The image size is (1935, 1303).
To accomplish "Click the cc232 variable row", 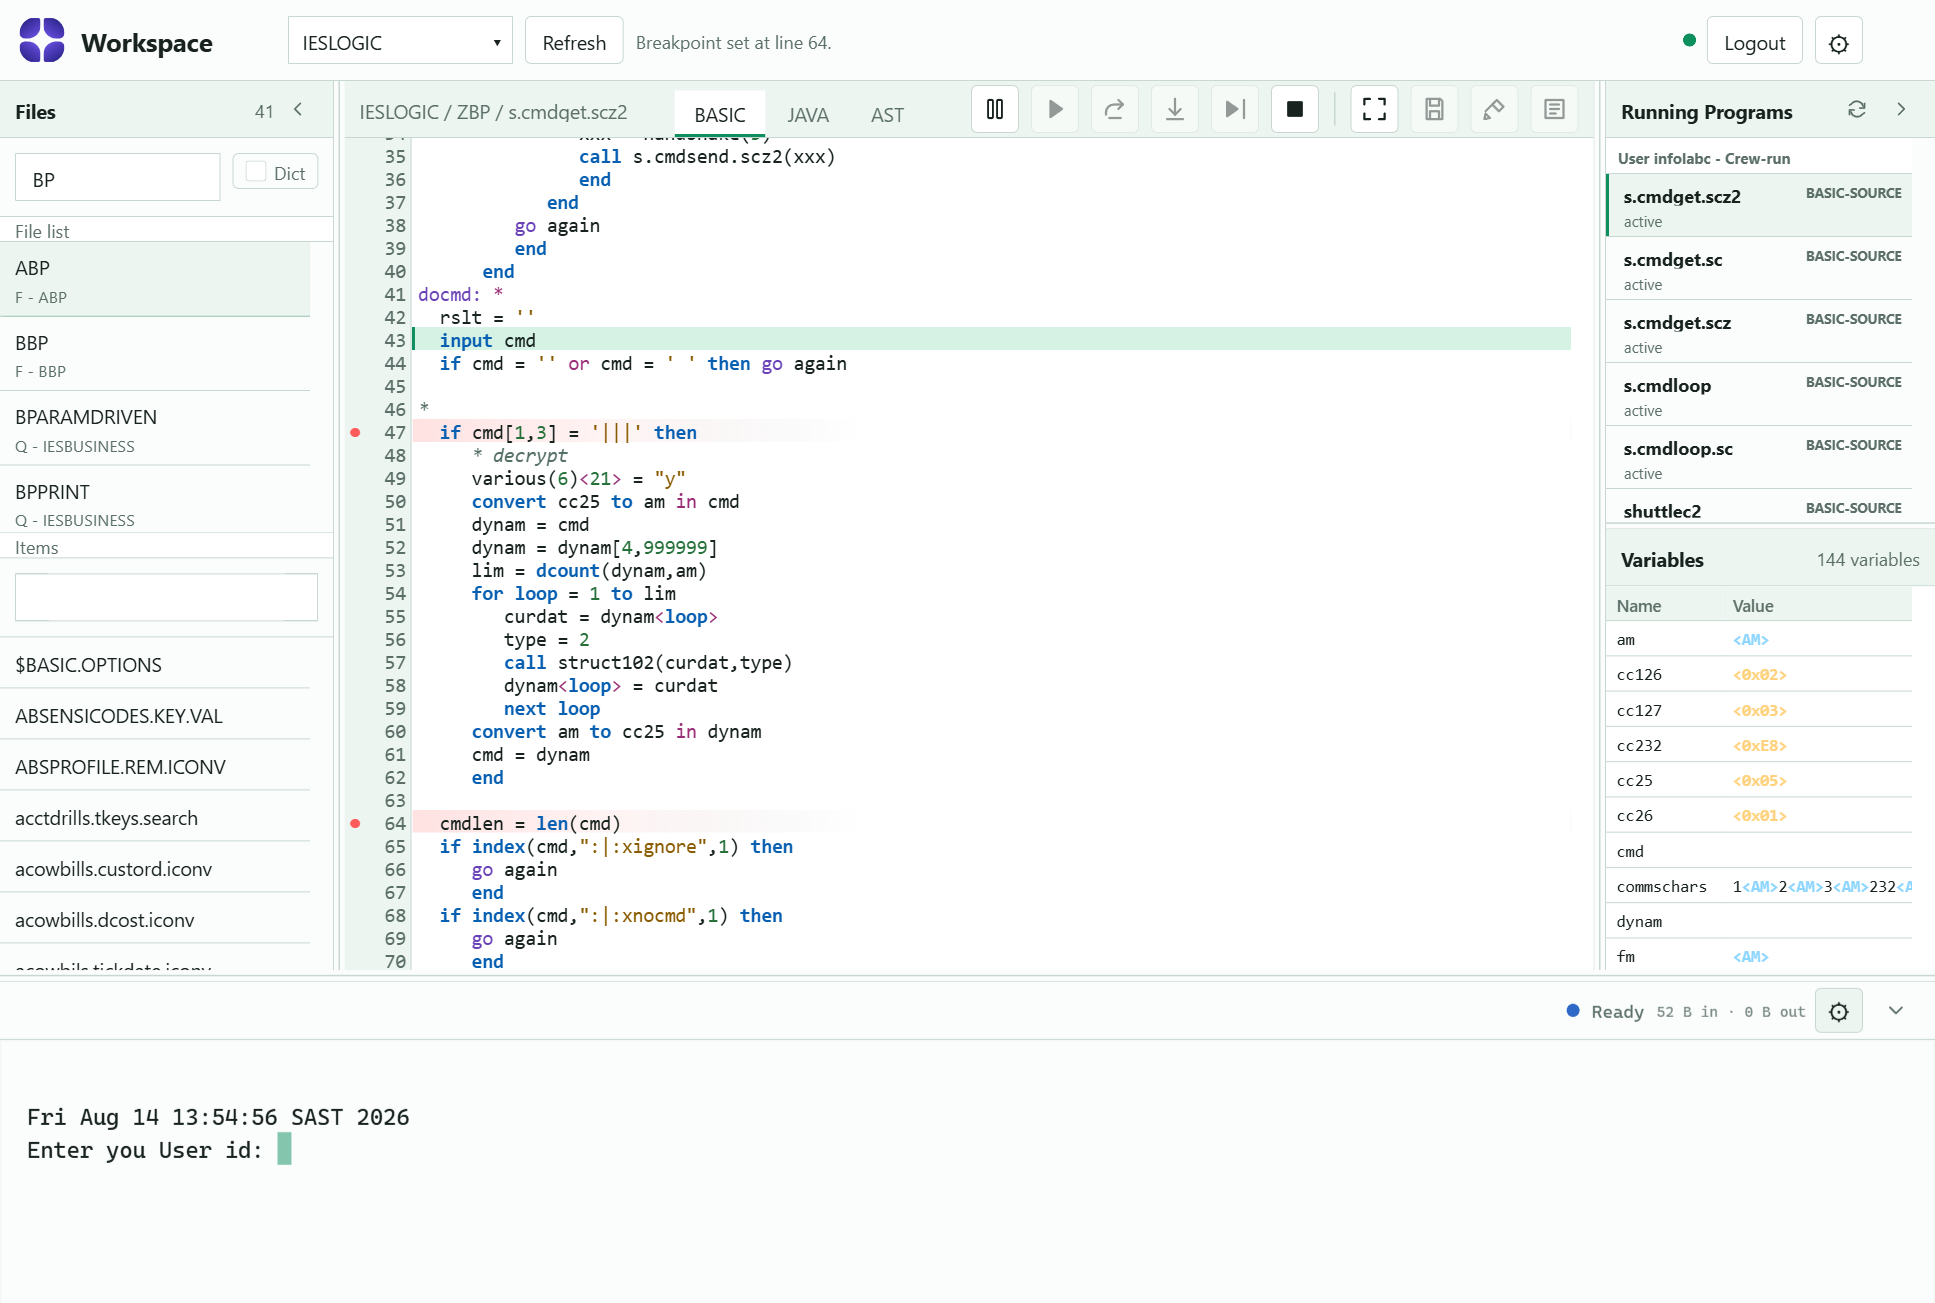I will coord(1760,745).
